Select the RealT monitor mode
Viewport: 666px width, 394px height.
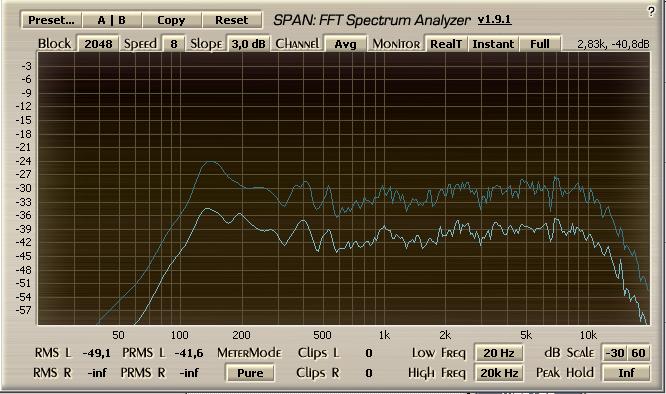coord(446,44)
